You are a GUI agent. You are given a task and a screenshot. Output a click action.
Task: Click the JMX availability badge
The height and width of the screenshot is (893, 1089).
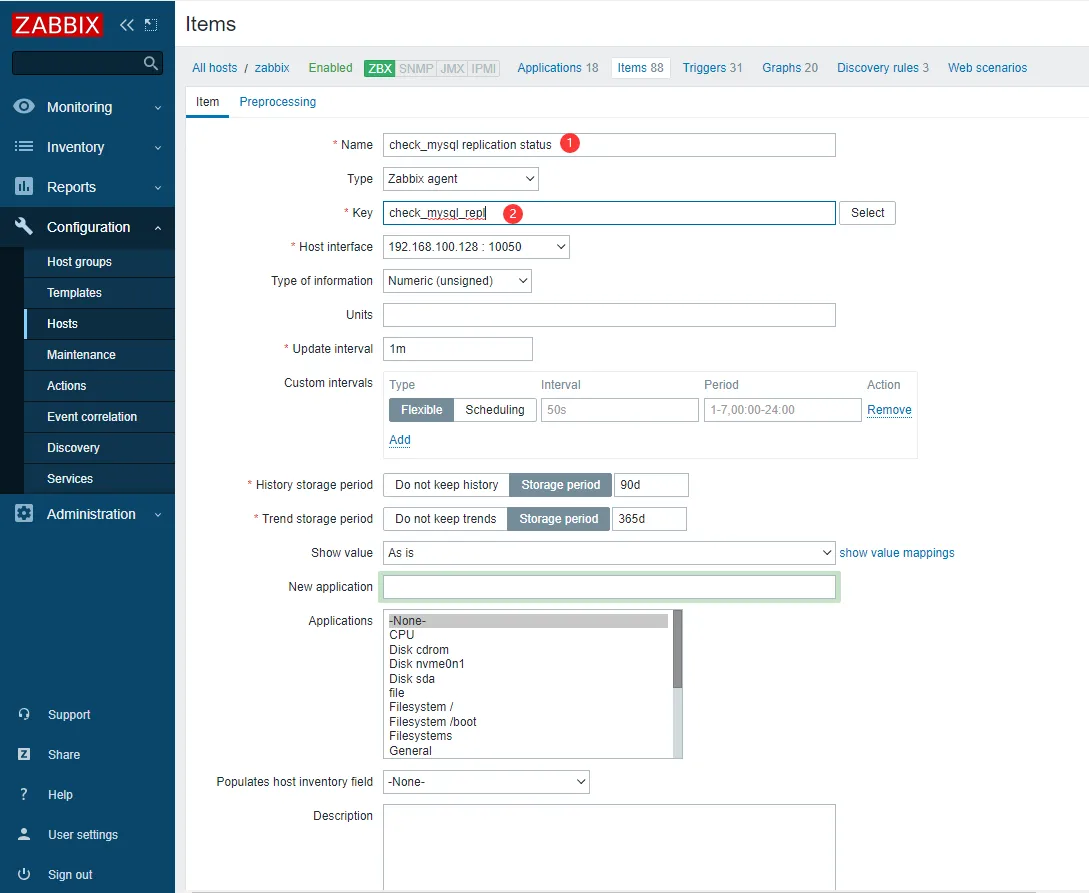[452, 68]
